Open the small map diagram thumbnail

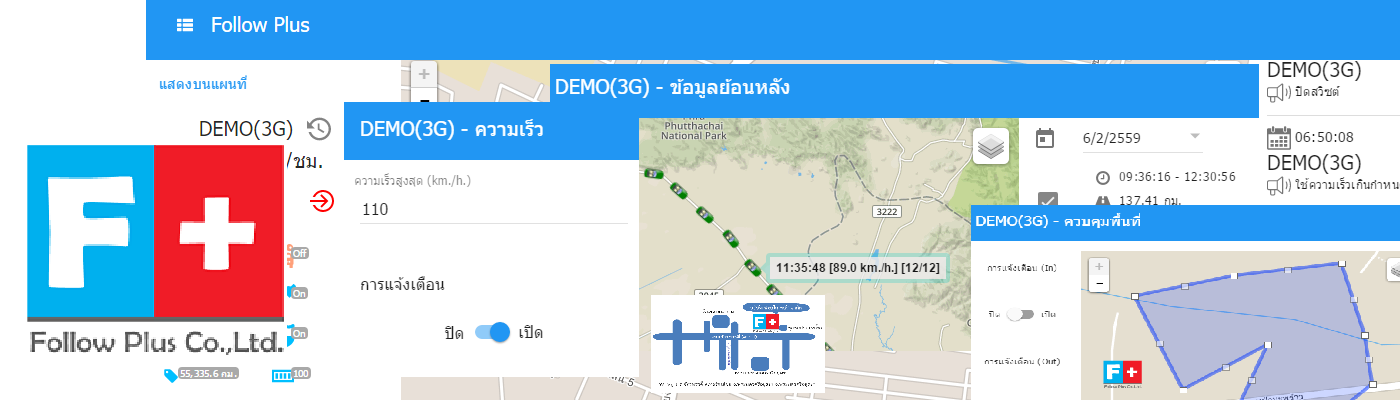coord(738,343)
